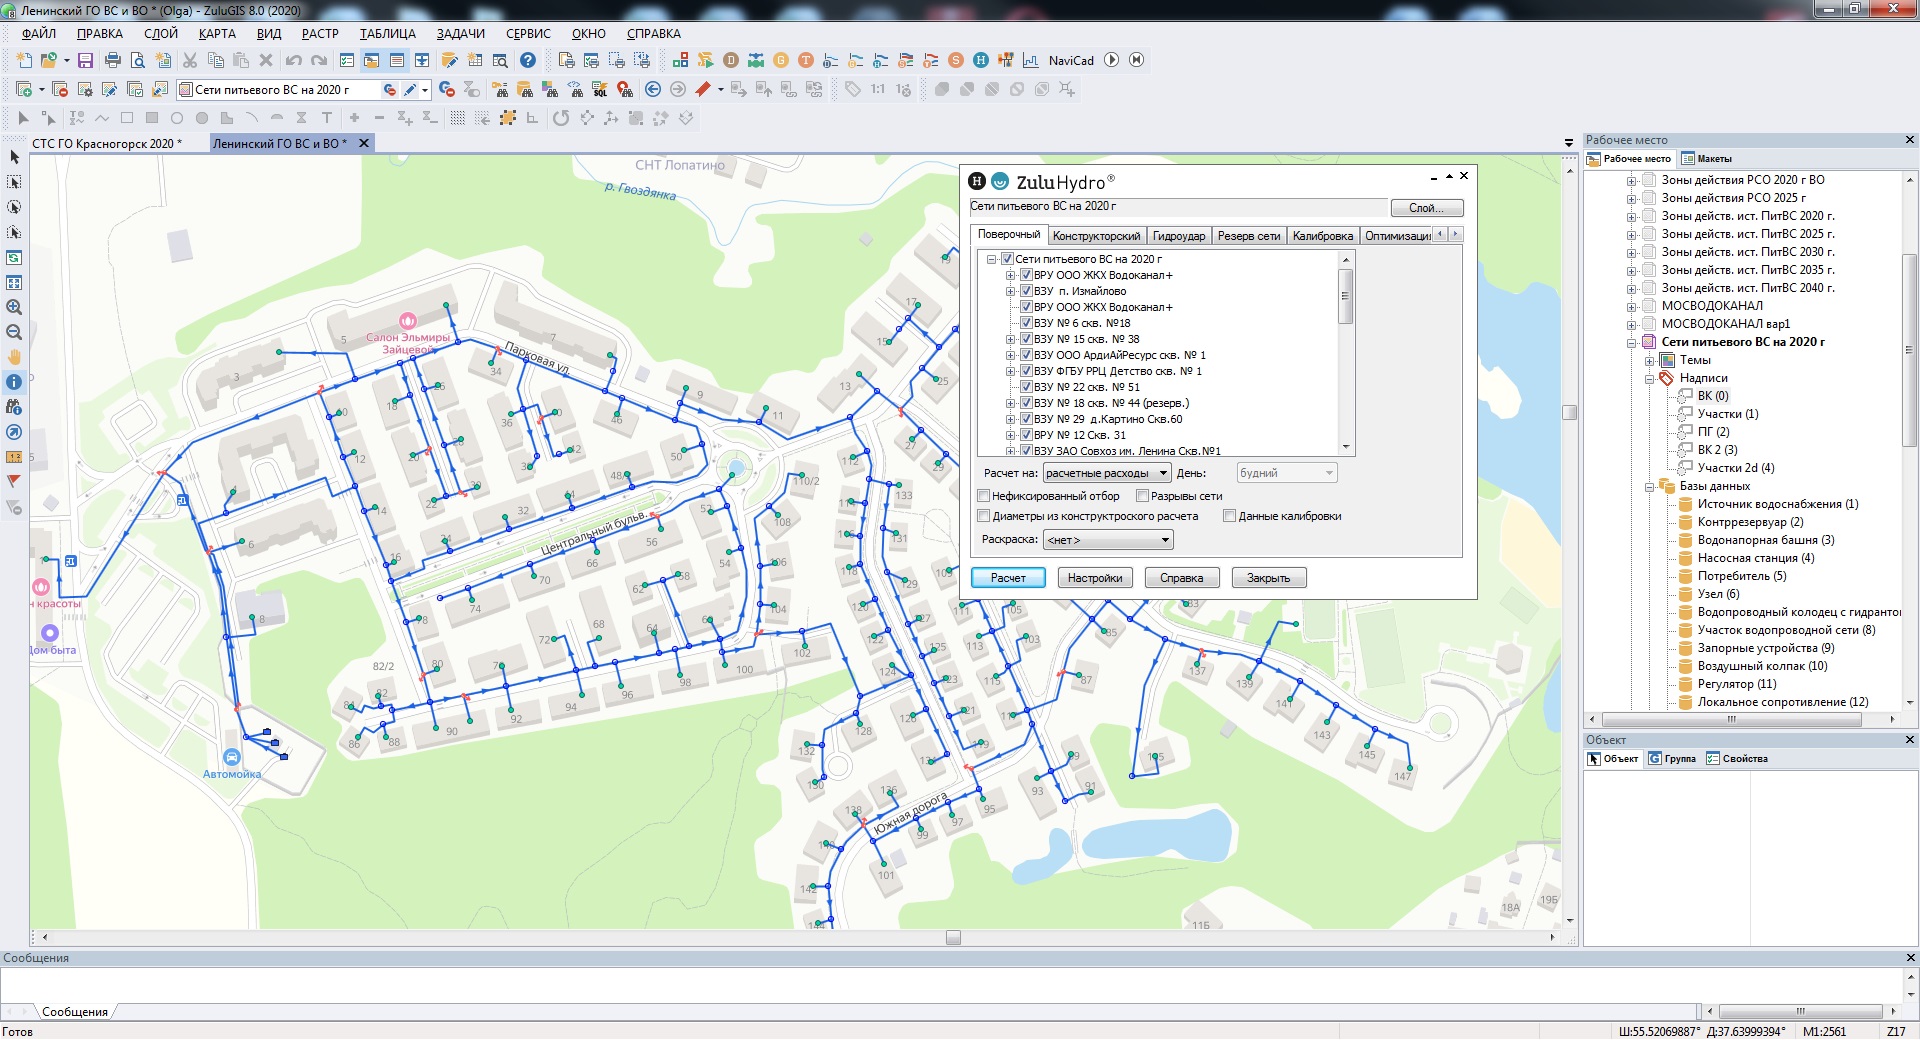Click the binoculars with info search icon
The height and width of the screenshot is (1040, 1920).
(14, 407)
